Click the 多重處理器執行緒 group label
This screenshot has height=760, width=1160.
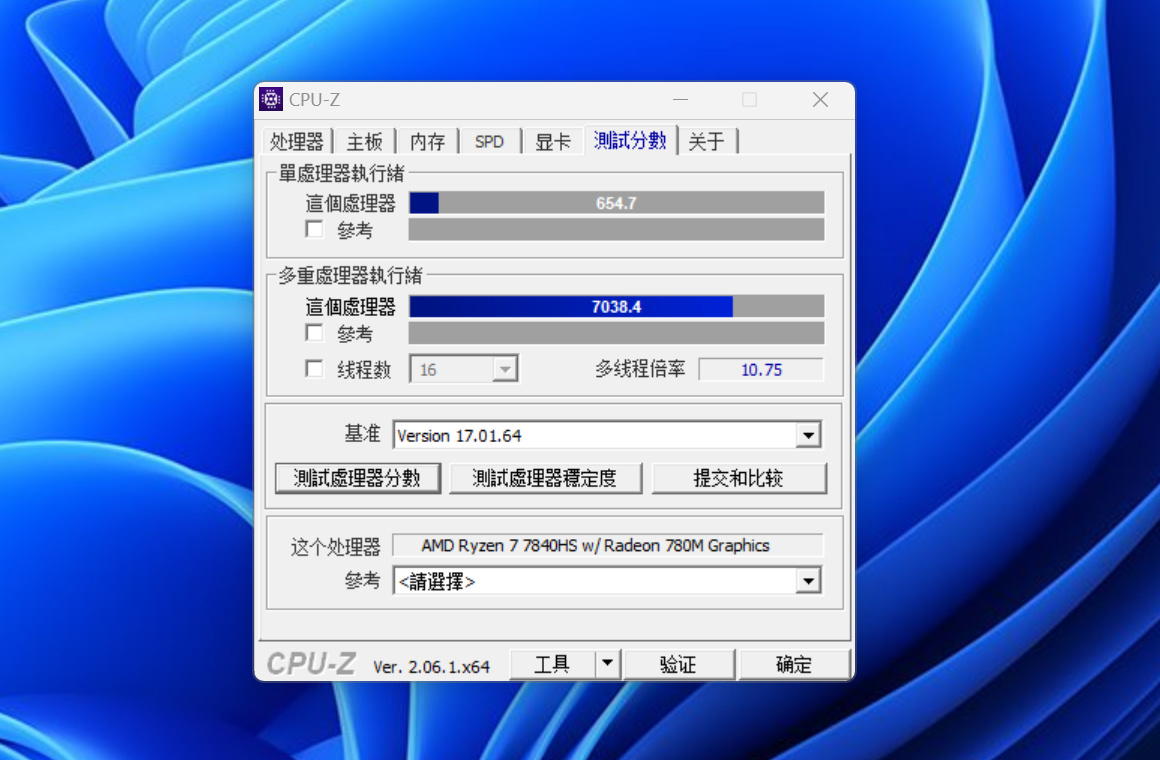[x=350, y=276]
